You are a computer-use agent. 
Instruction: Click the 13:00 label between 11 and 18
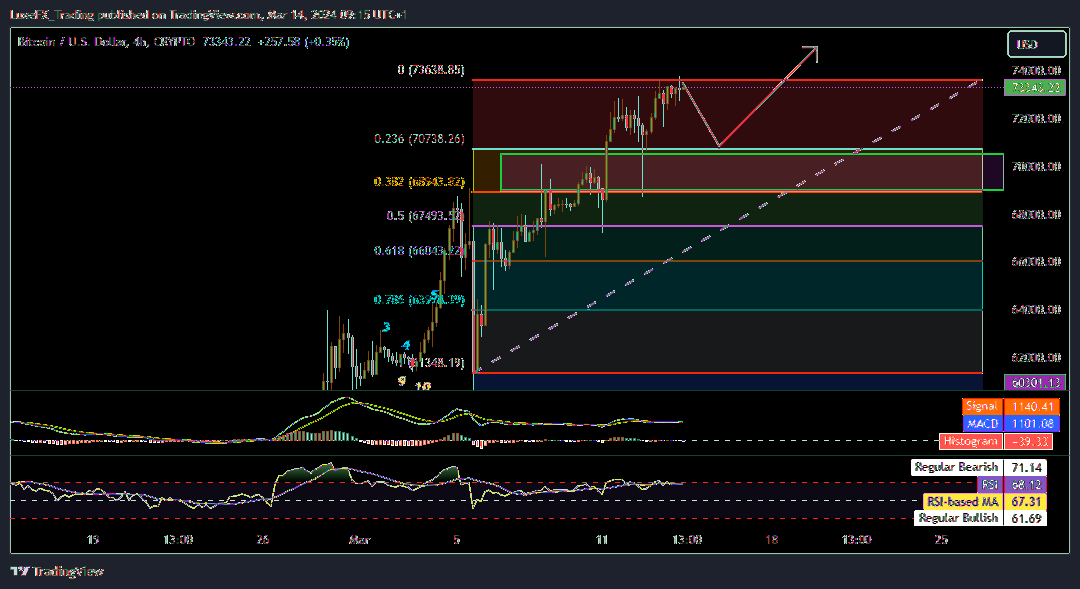click(687, 539)
